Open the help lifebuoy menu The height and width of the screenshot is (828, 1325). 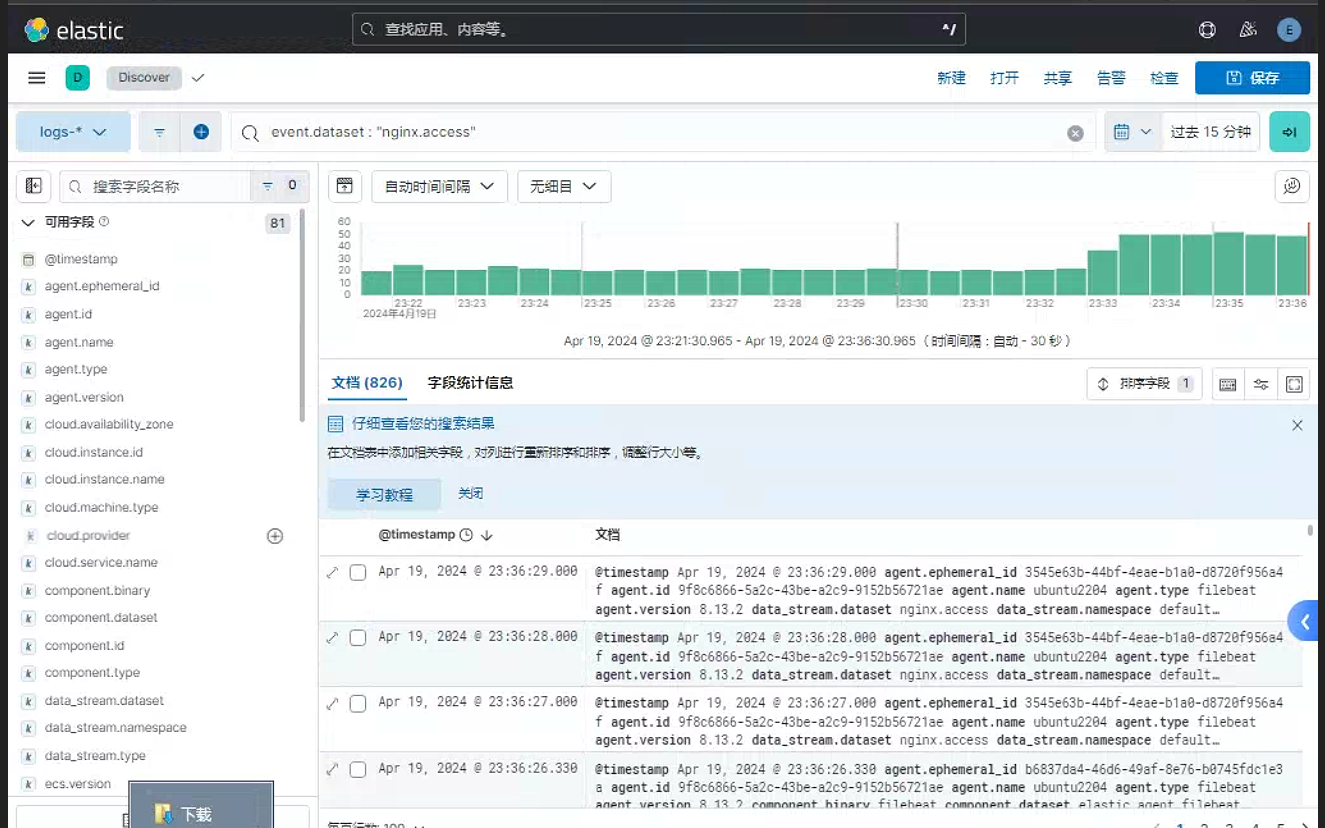point(1207,30)
